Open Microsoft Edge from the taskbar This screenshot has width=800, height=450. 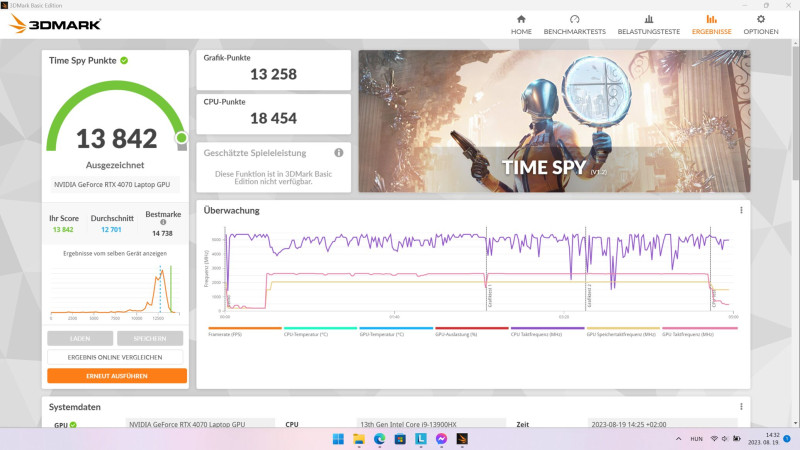click(x=379, y=439)
